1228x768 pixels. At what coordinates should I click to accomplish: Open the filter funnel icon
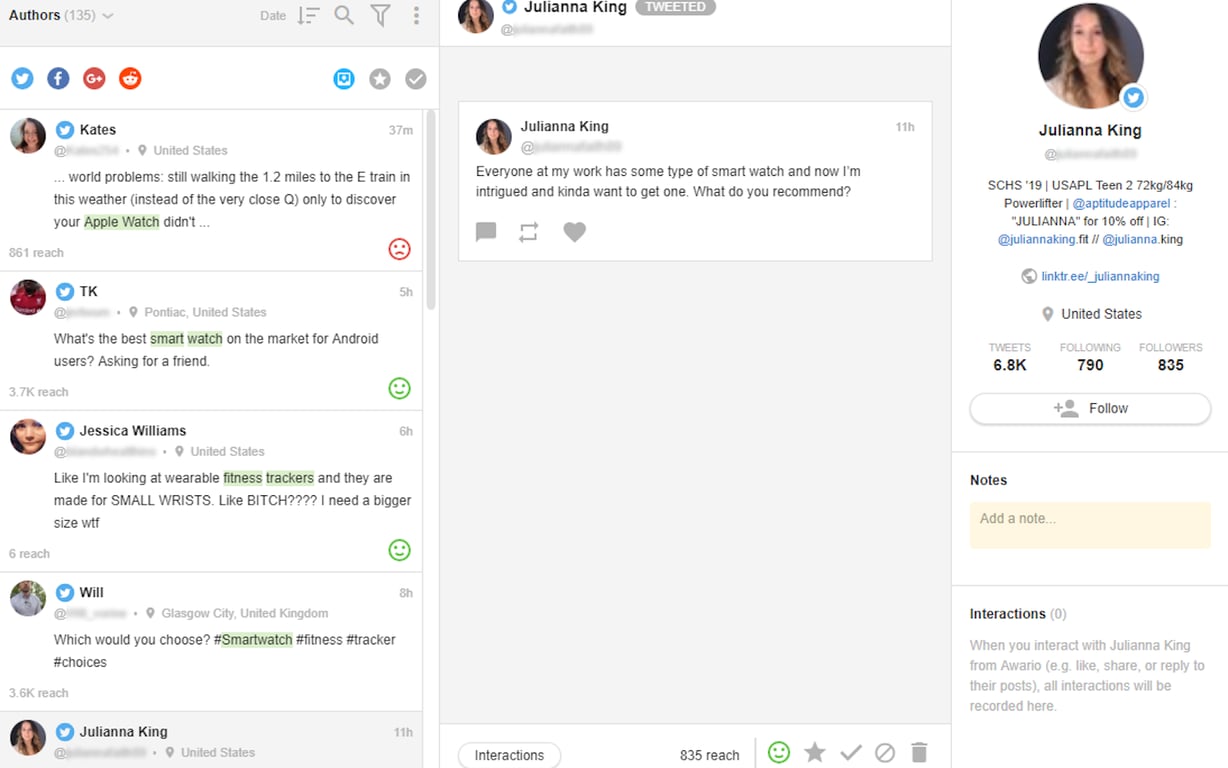tap(380, 15)
